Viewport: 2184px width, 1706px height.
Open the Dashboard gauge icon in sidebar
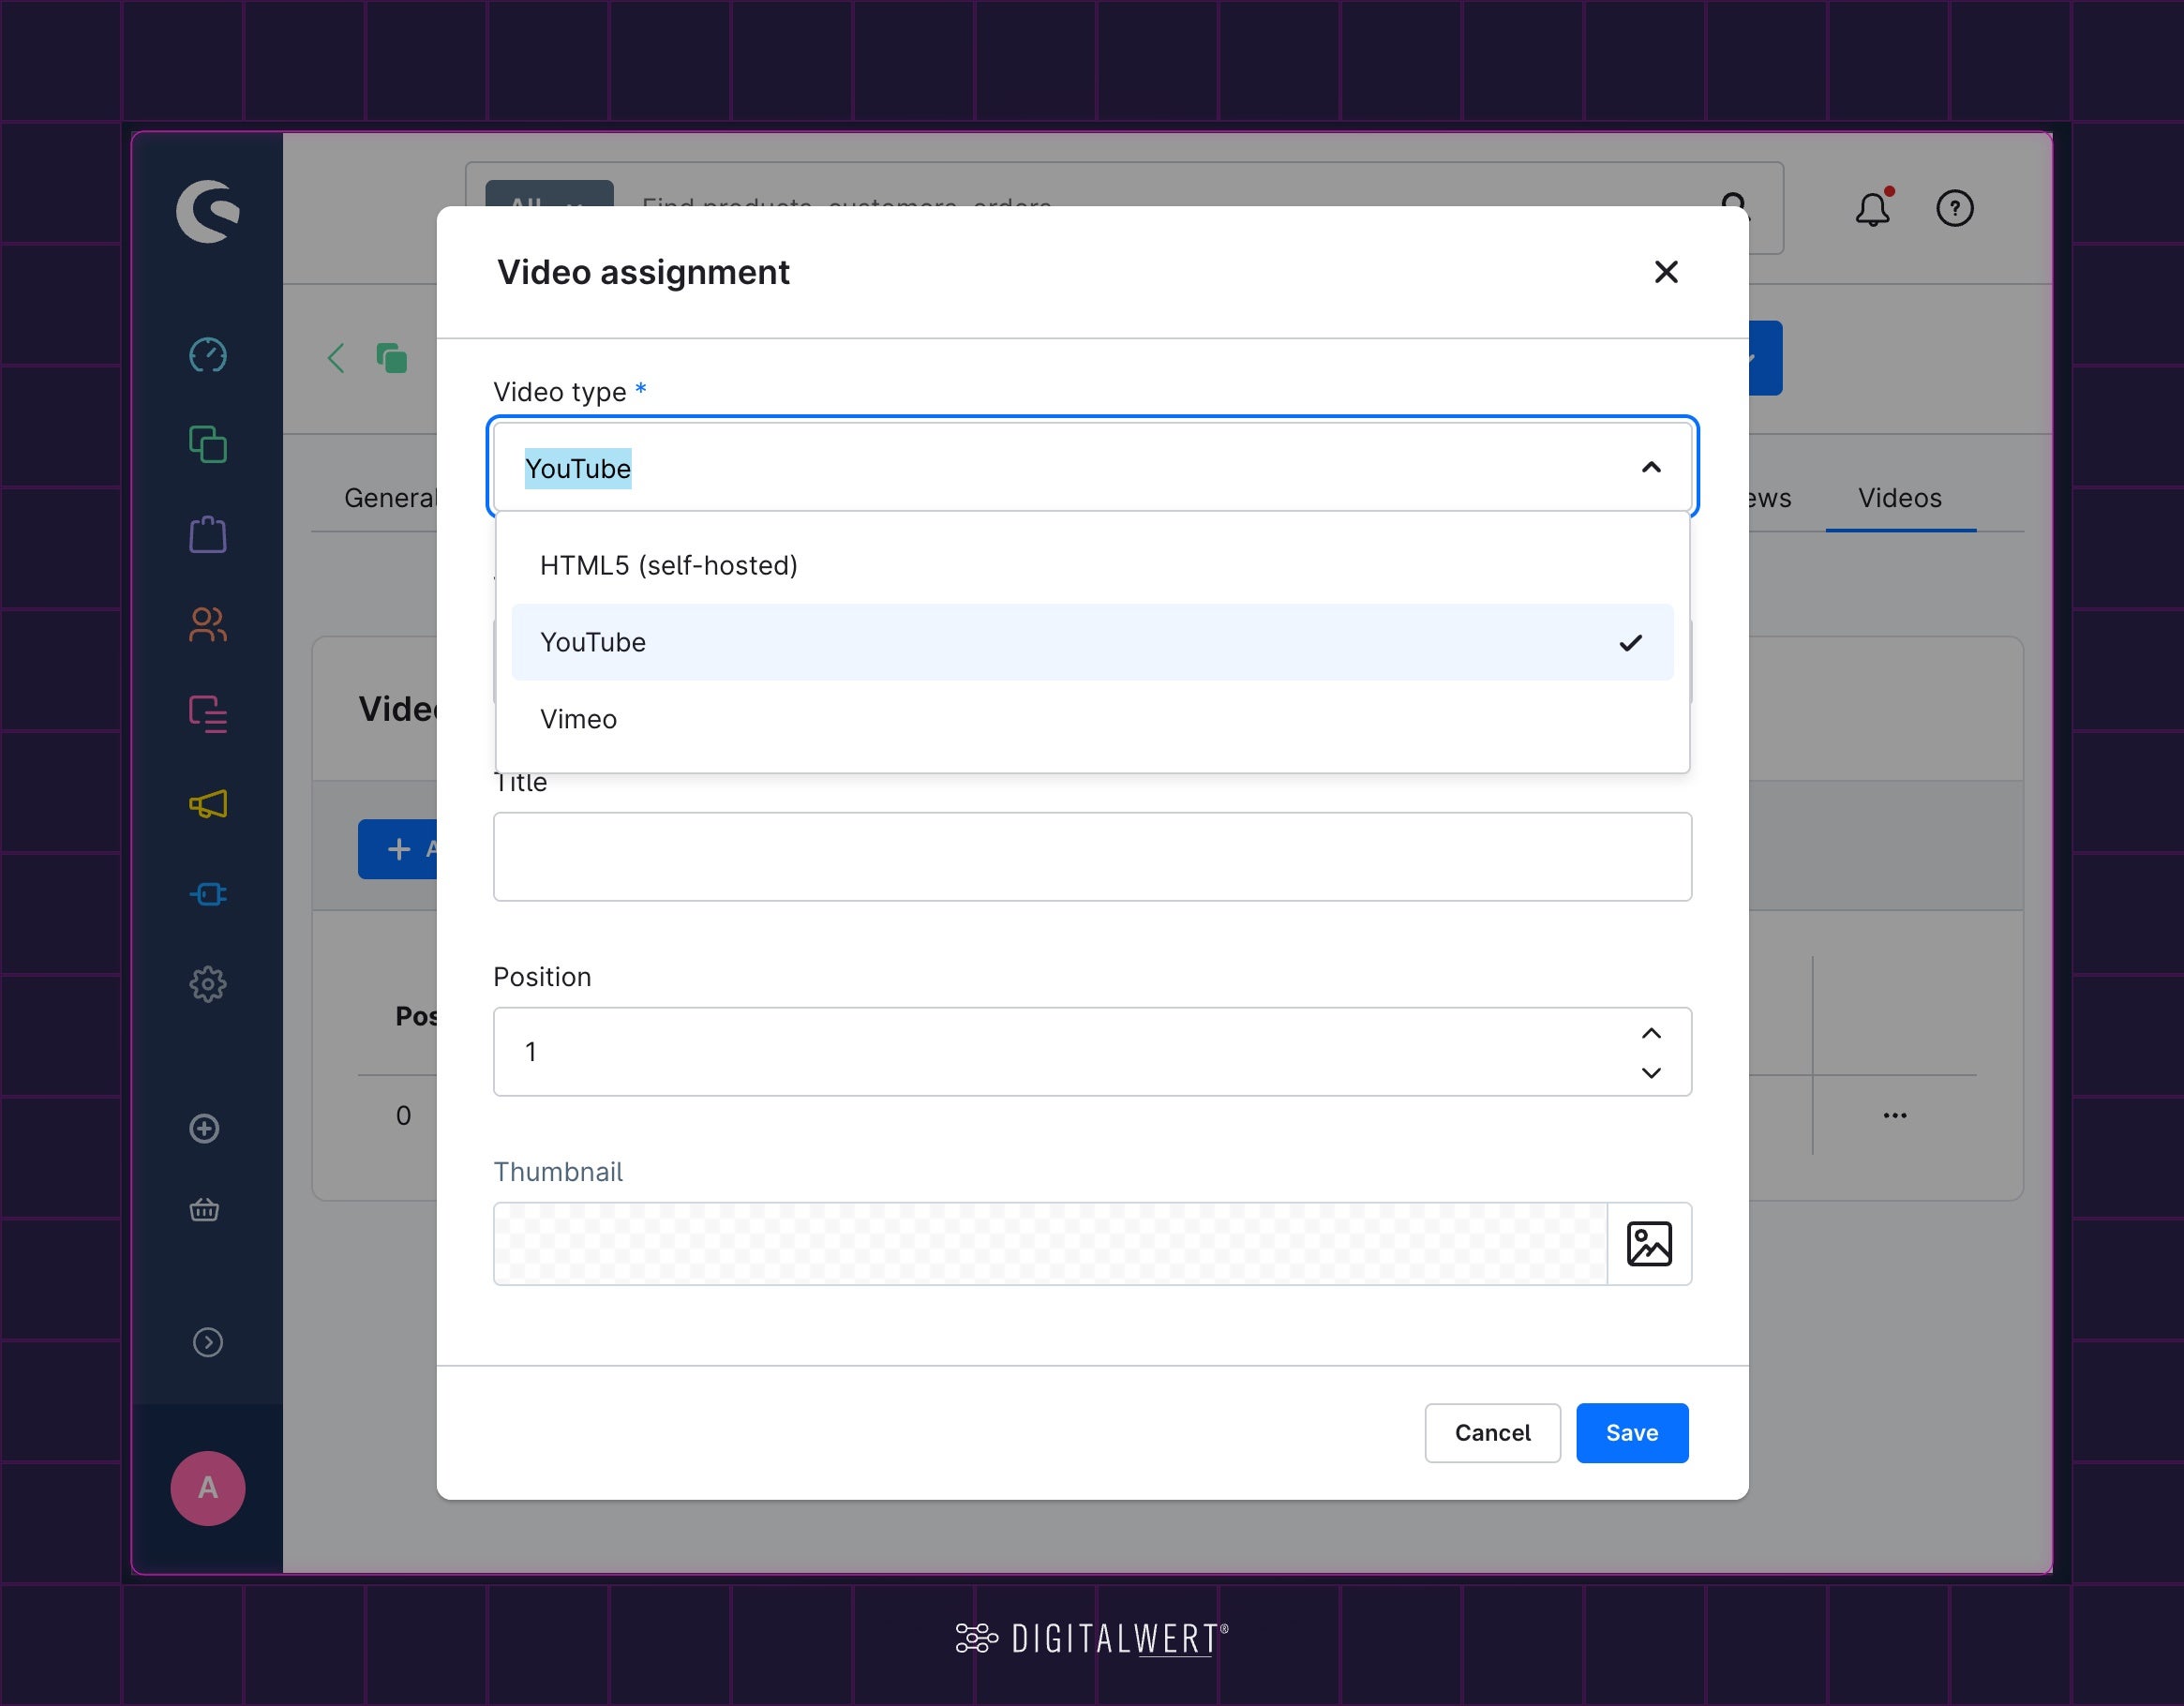(x=208, y=355)
